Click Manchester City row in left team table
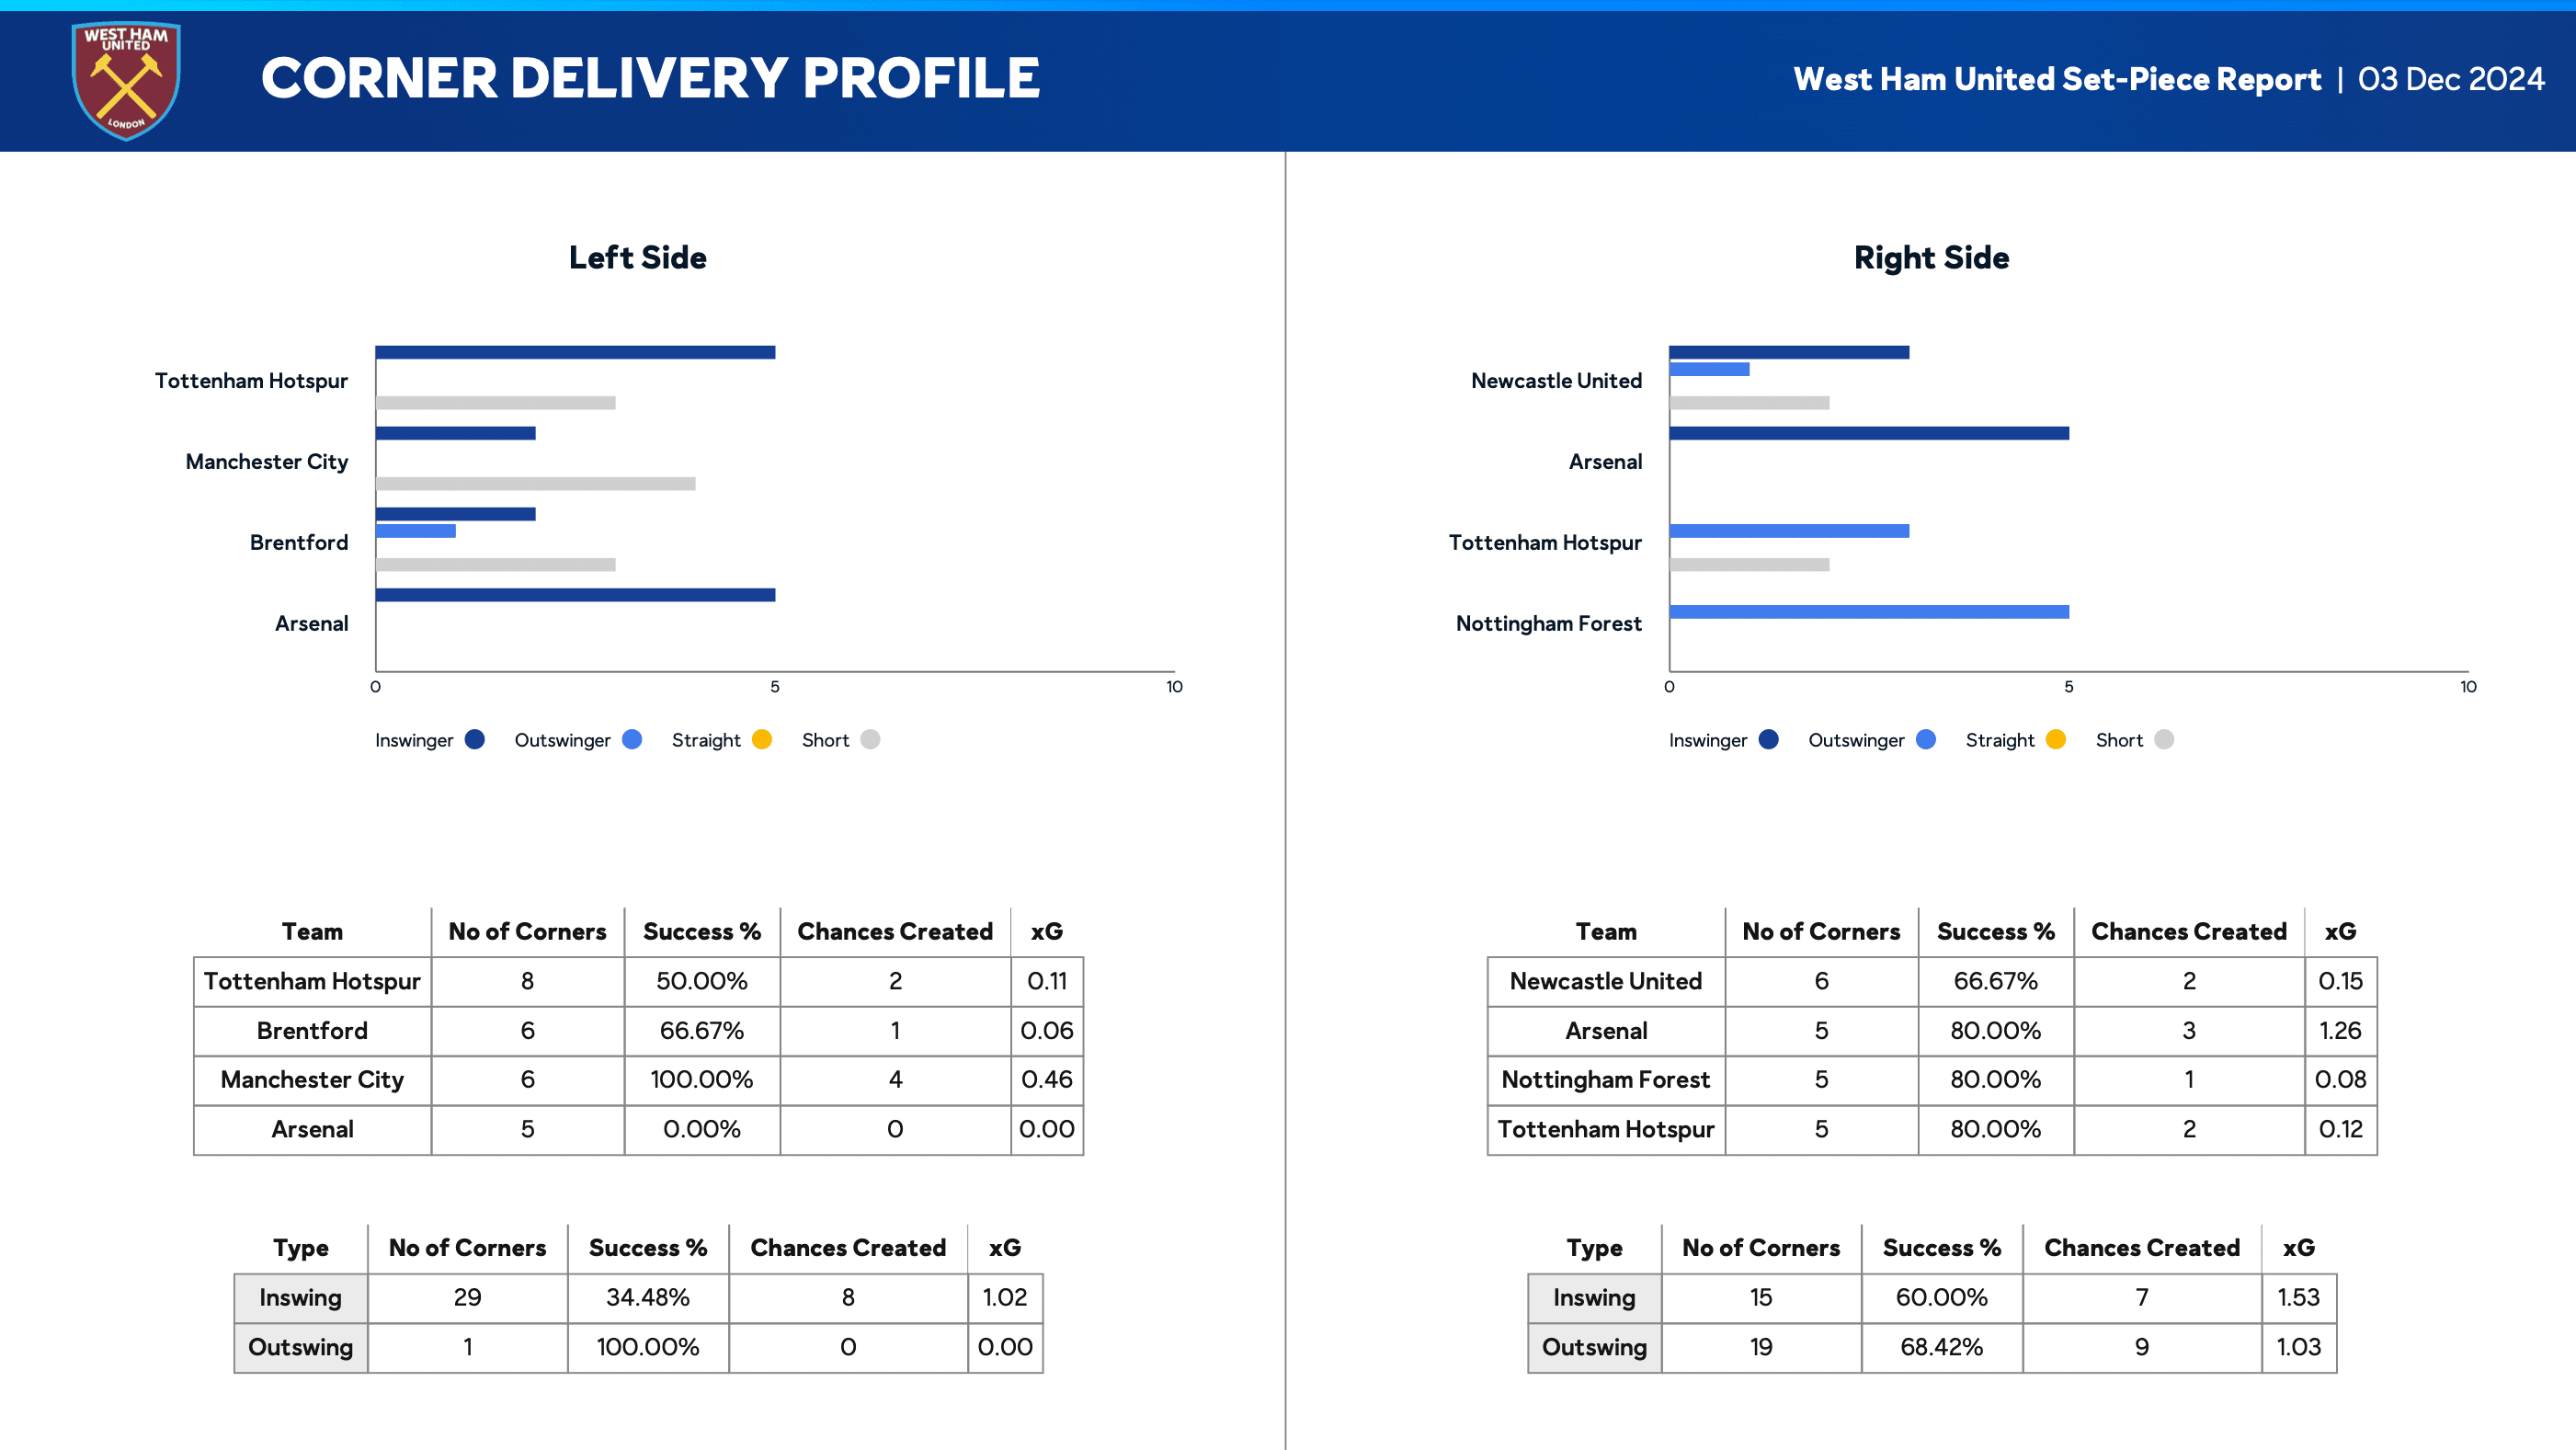This screenshot has height=1450, width=2576. tap(312, 1079)
